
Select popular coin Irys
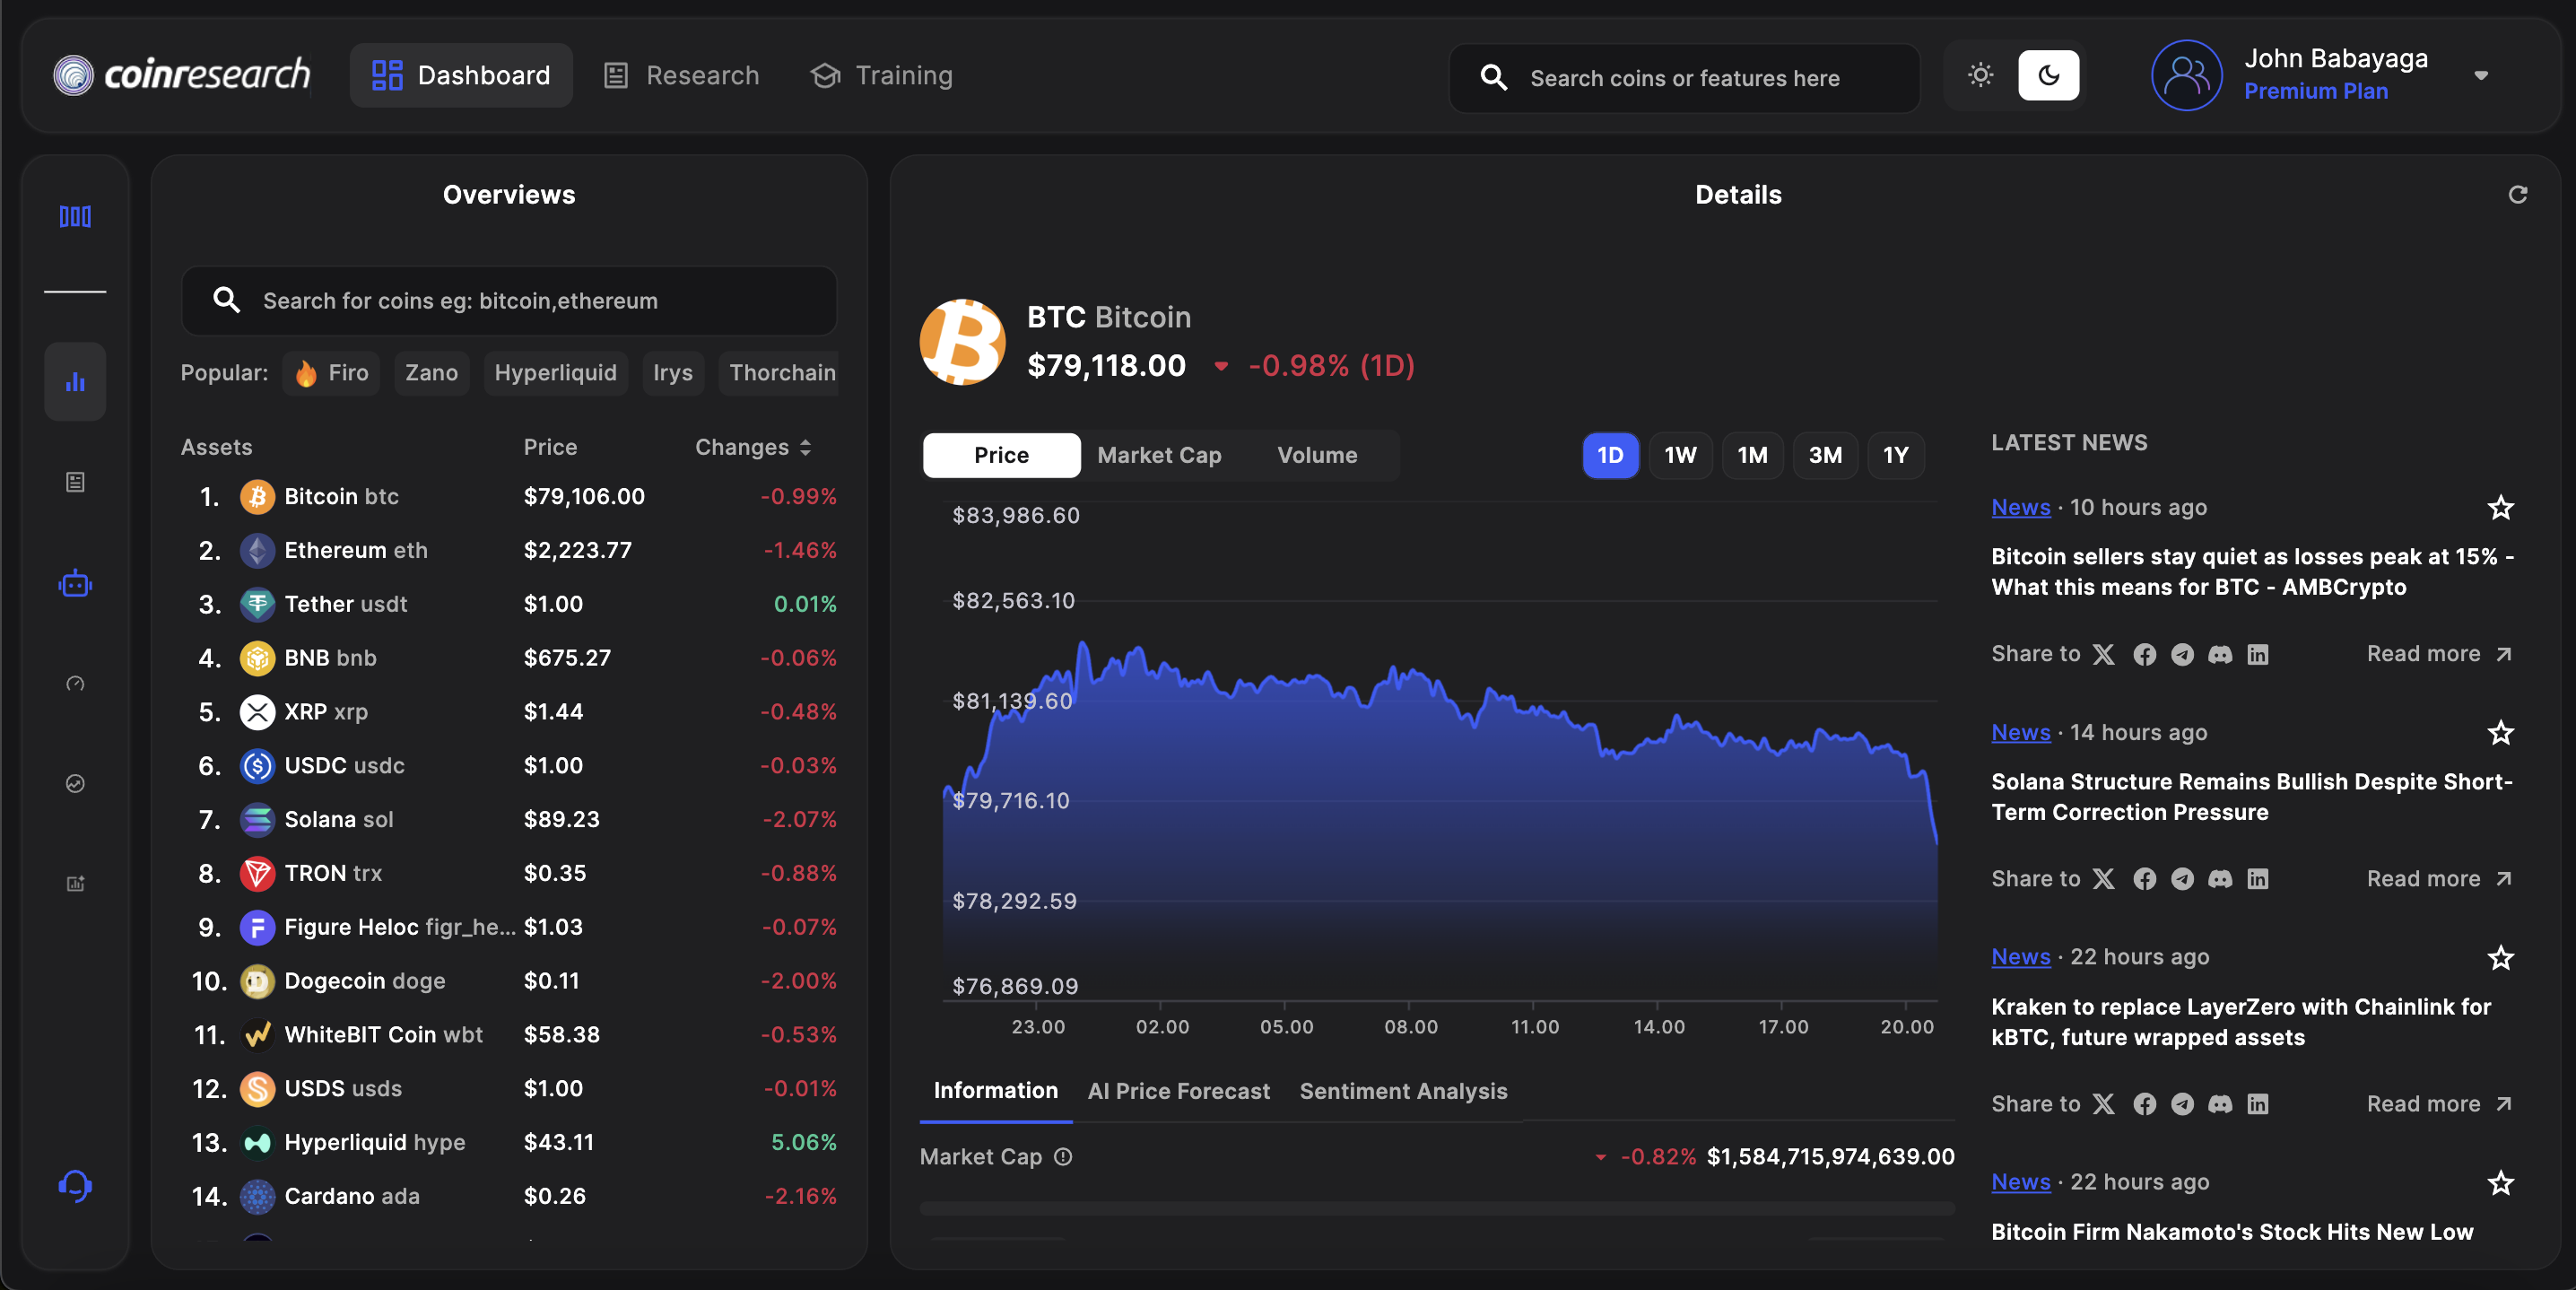coord(672,373)
